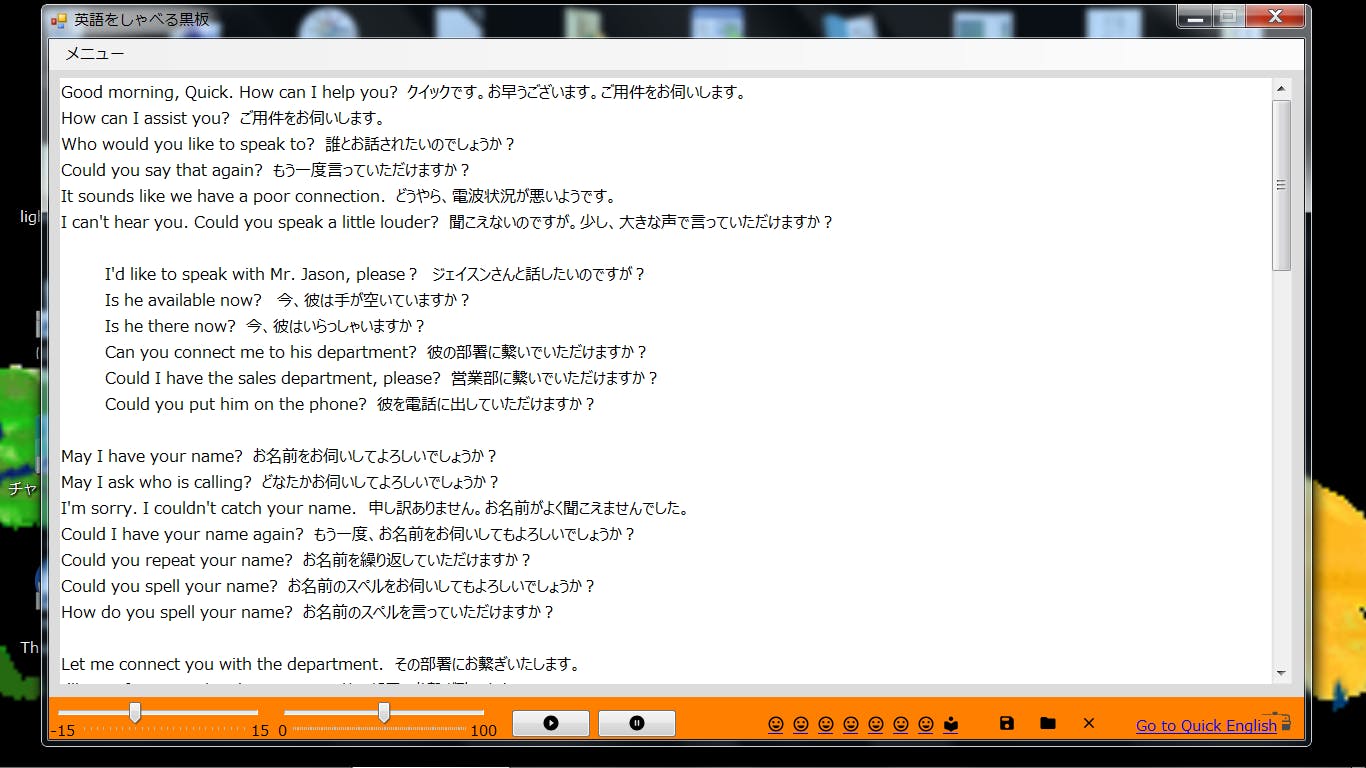Open the Go to Quick English link
Image resolution: width=1366 pixels, height=768 pixels.
pos(1205,726)
